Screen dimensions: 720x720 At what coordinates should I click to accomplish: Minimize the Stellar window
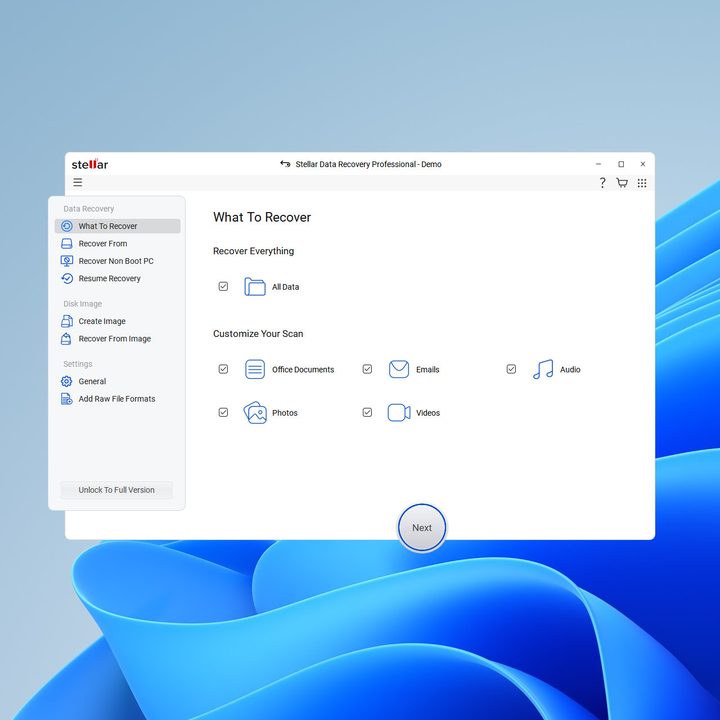point(598,164)
